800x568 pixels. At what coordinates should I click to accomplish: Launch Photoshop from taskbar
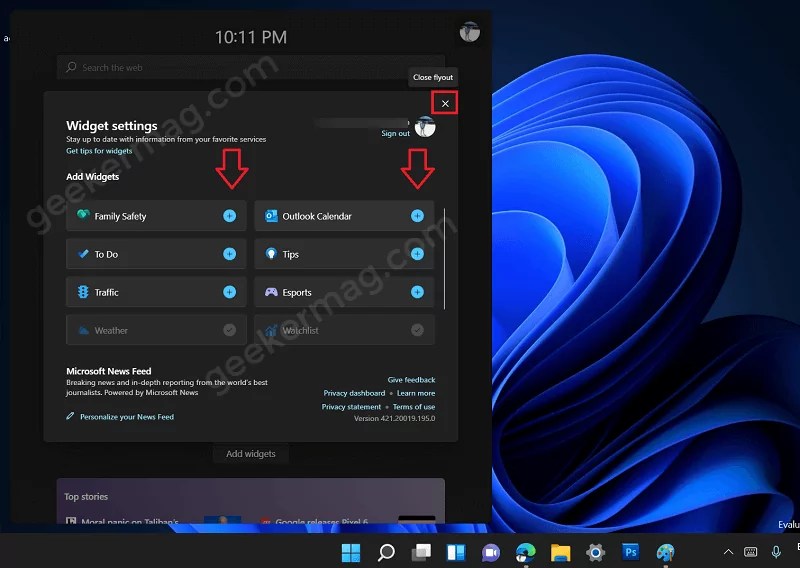coord(631,552)
